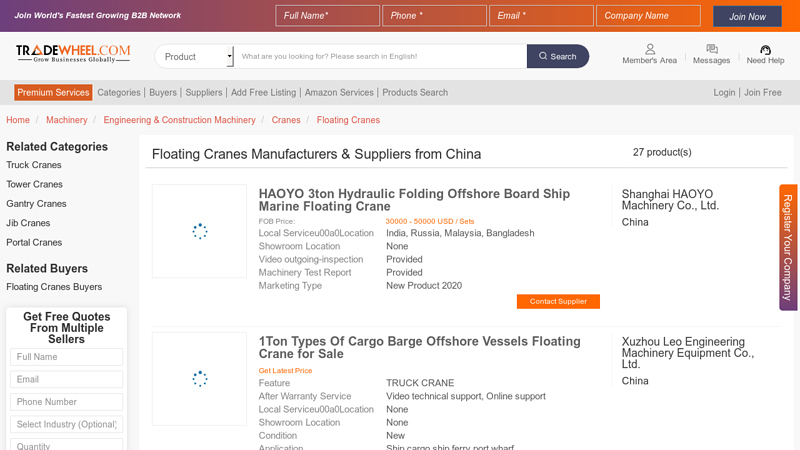
Task: Click the Company Name field in the top banner
Action: (648, 16)
